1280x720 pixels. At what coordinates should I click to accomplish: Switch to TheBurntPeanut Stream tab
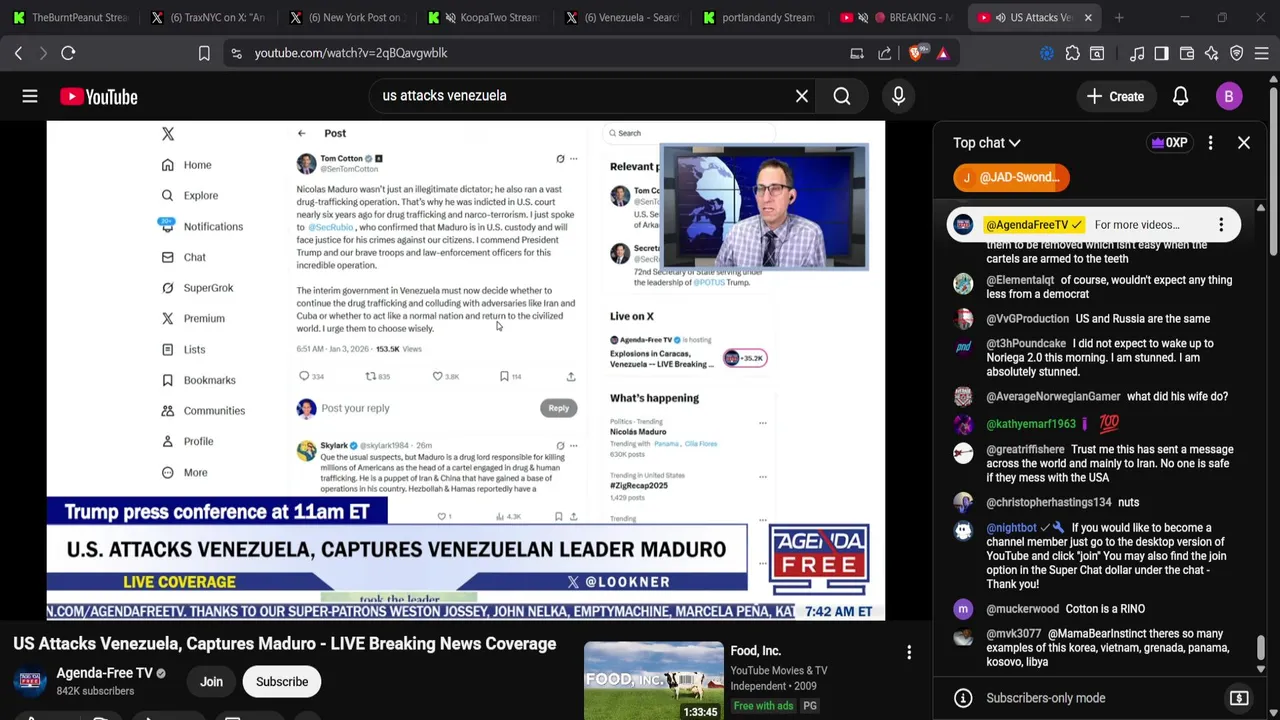(70, 17)
